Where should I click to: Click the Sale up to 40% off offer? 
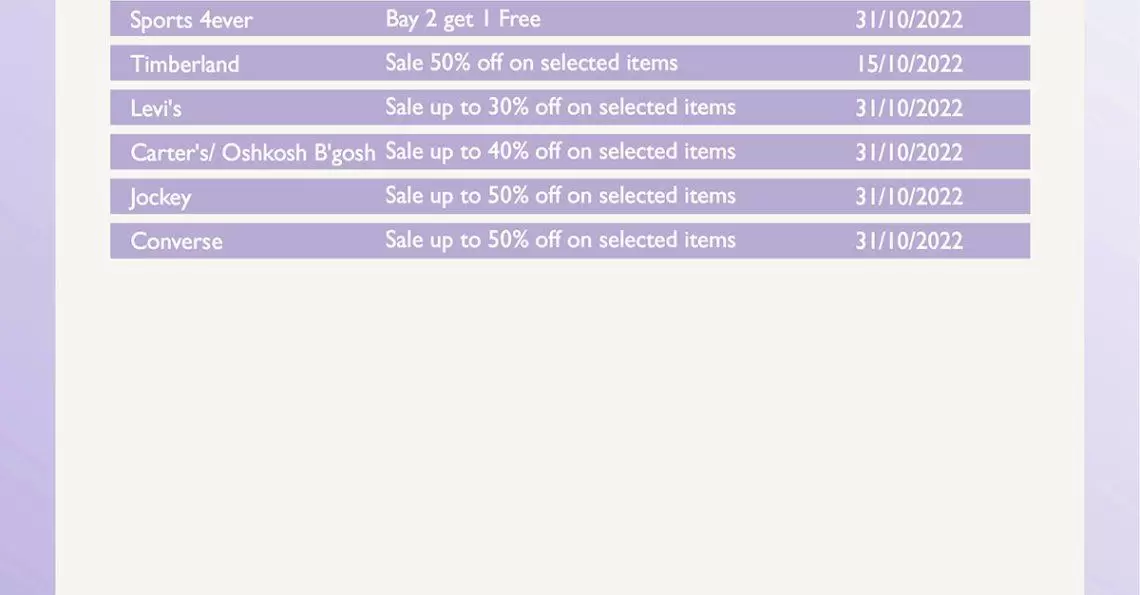[x=561, y=151]
